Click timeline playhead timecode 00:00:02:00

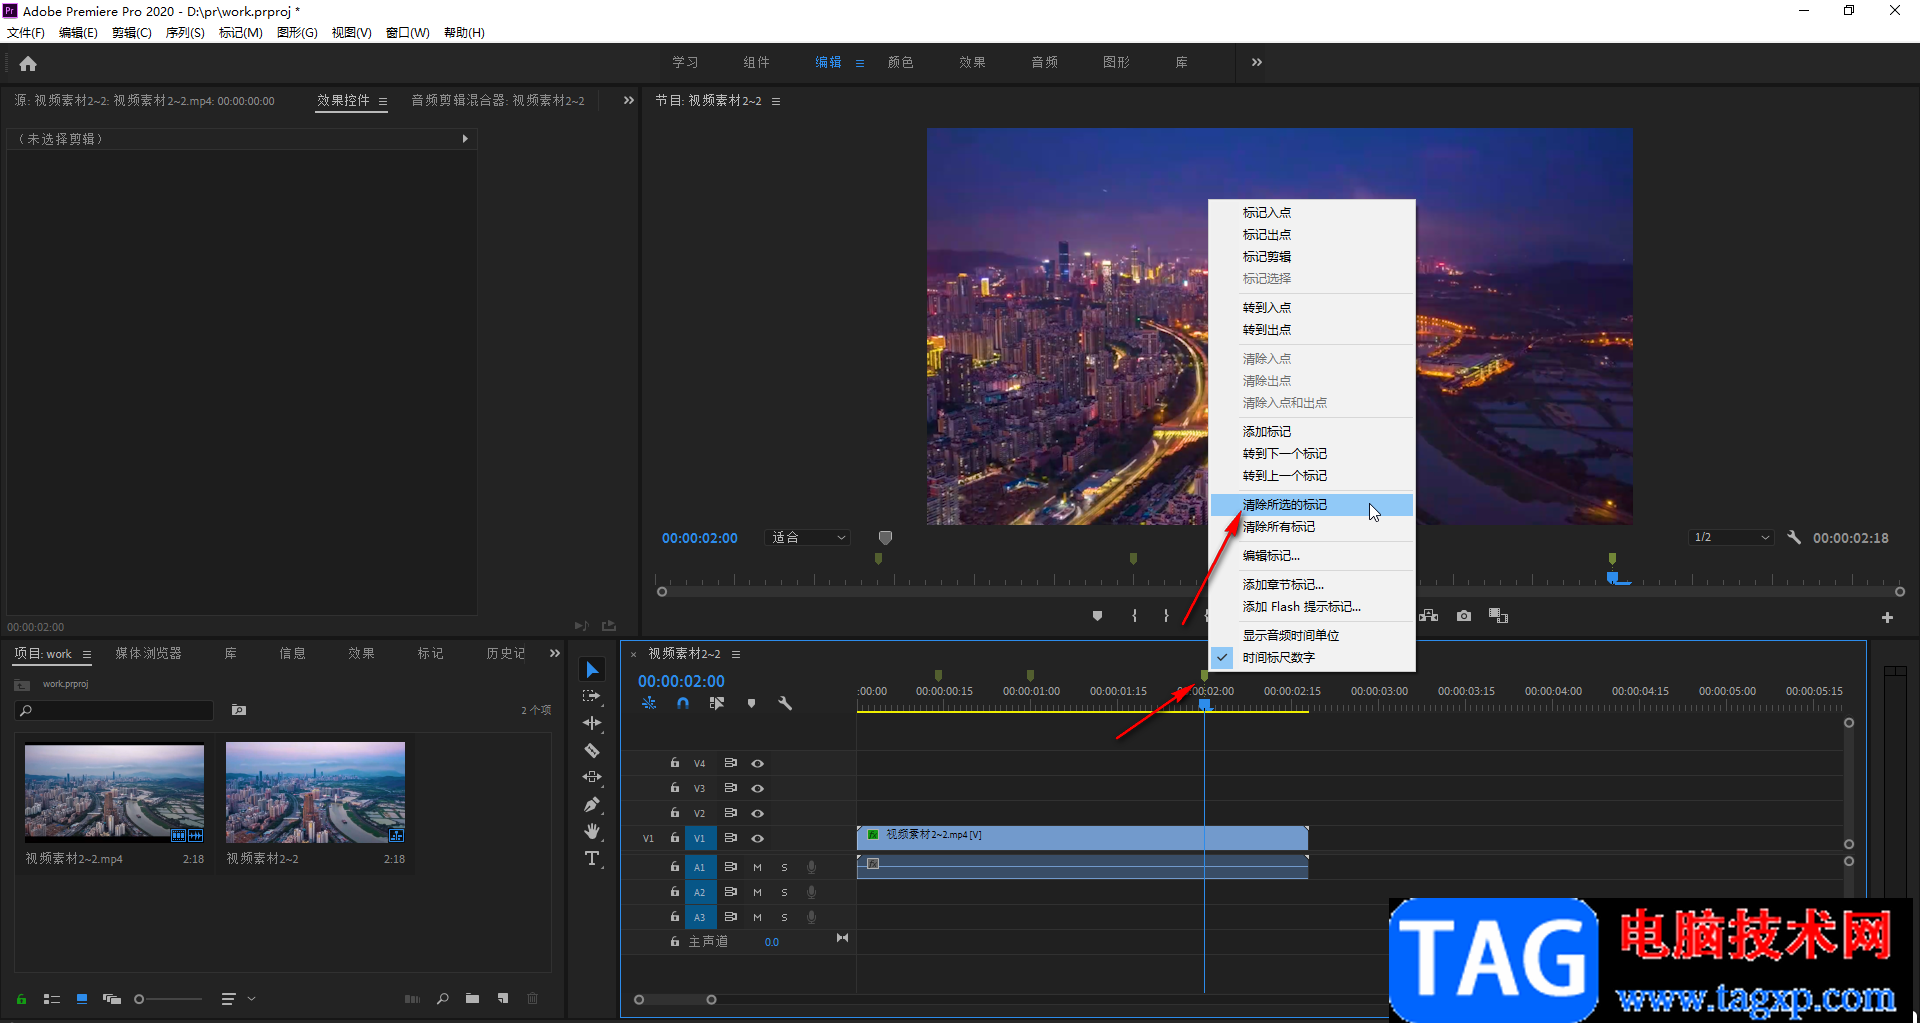click(x=681, y=681)
